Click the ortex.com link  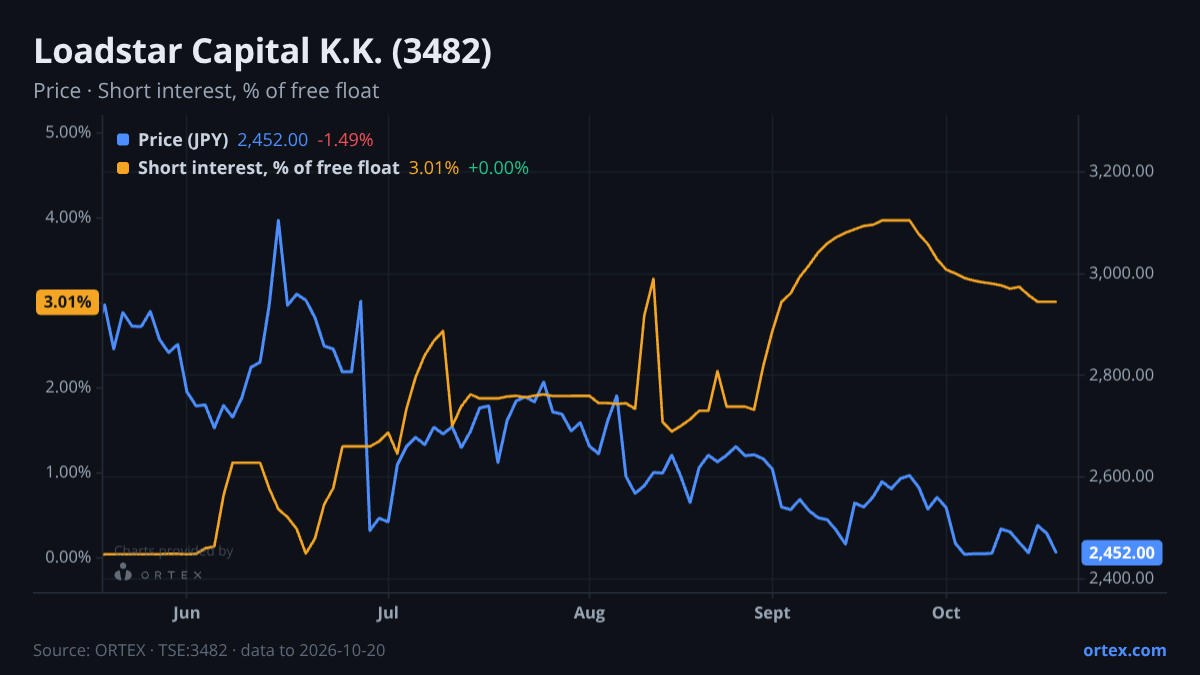click(1124, 650)
